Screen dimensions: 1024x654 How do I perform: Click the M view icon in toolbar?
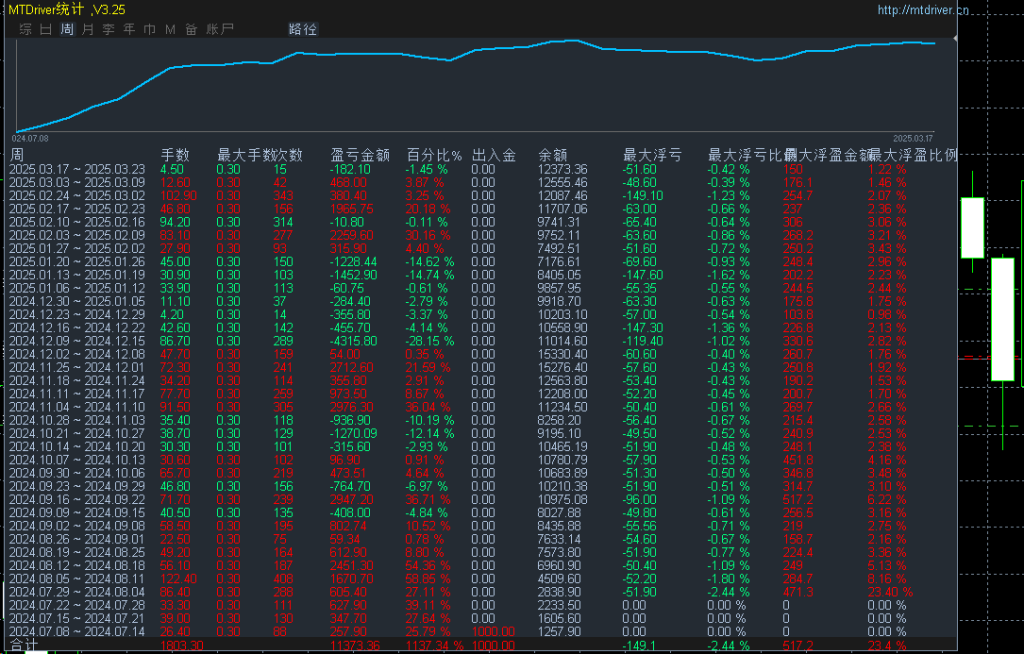point(170,29)
